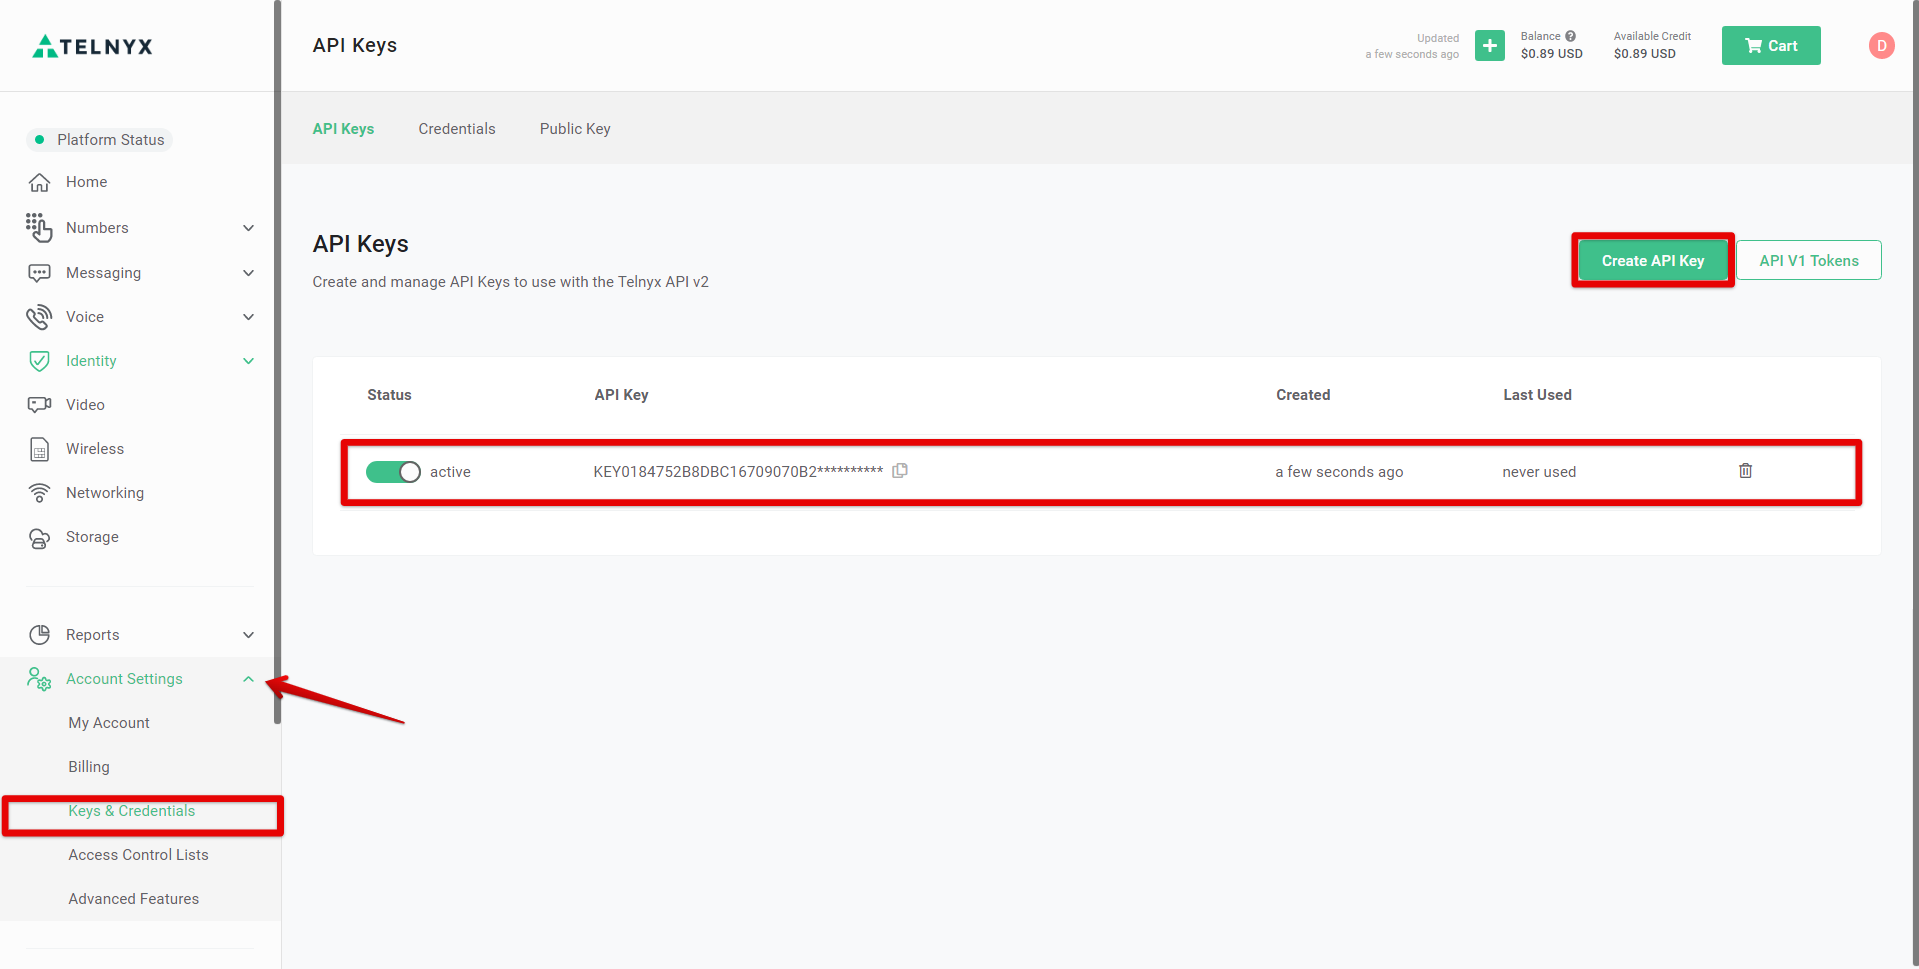Click the Wireless SIM card icon

click(x=39, y=449)
